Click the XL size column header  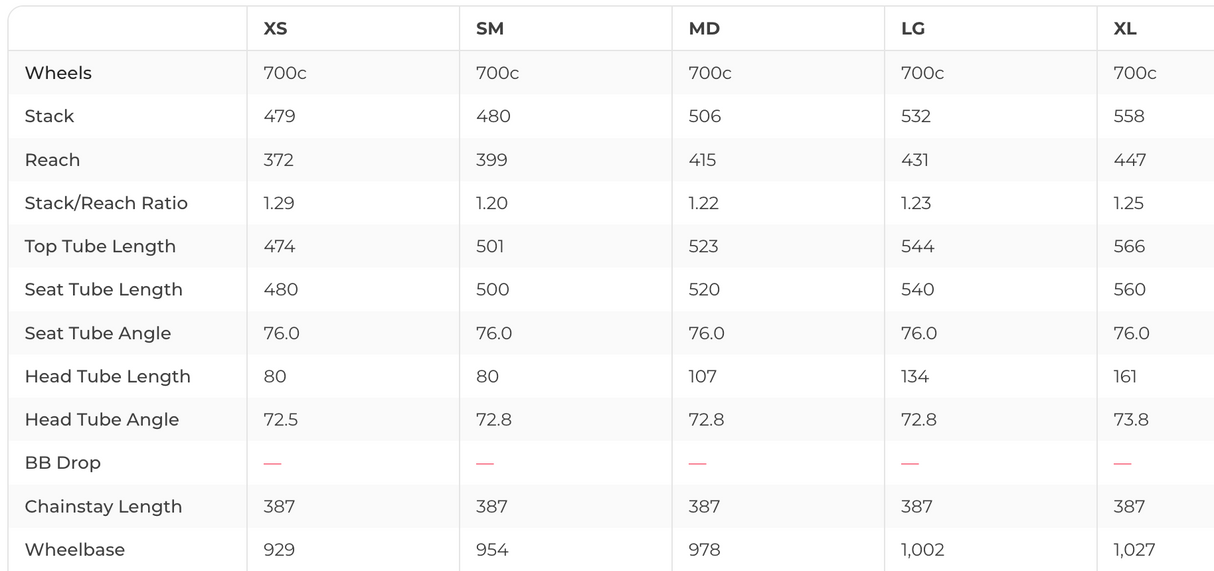(x=1125, y=29)
